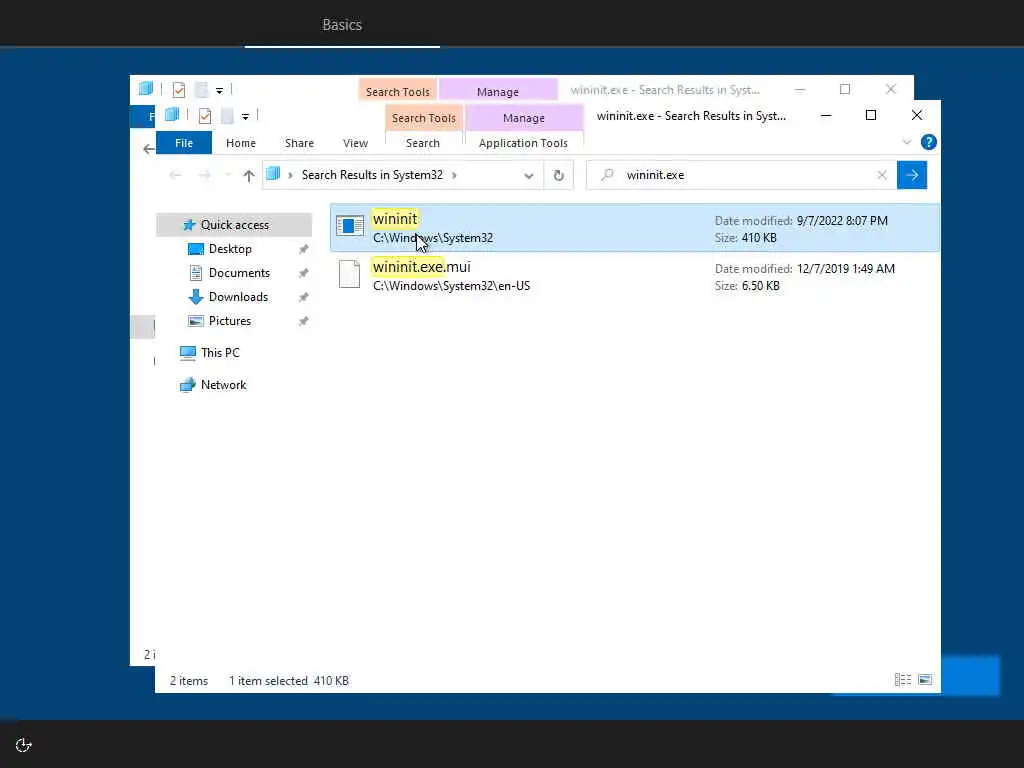Expand the breadcrumb chevron after System32

455,175
